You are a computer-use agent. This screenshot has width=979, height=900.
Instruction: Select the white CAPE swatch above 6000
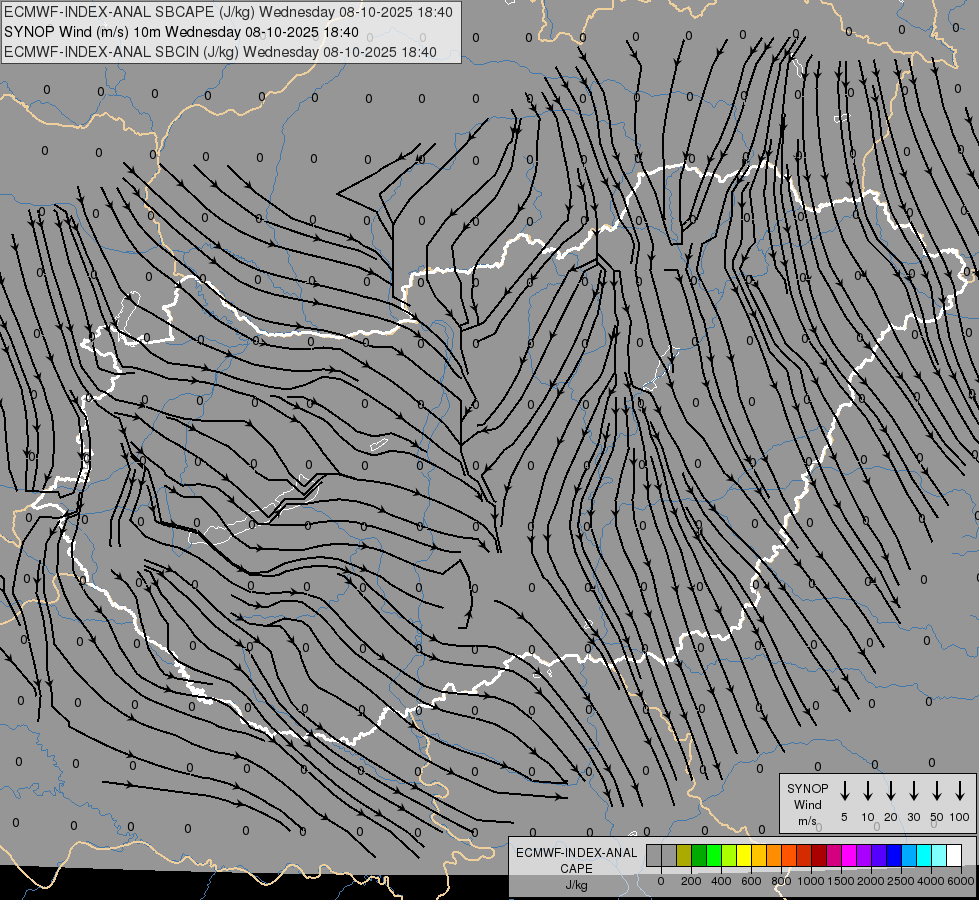[x=954, y=856]
